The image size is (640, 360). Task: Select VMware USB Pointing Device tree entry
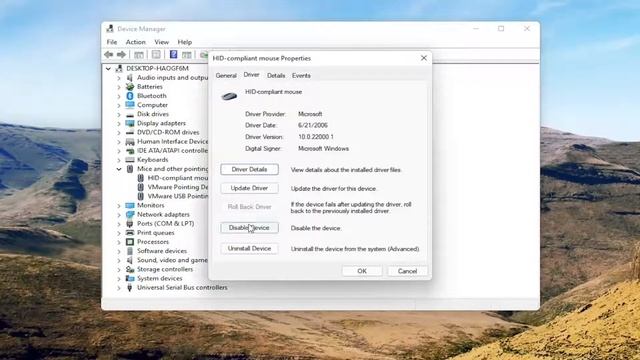[x=178, y=196]
